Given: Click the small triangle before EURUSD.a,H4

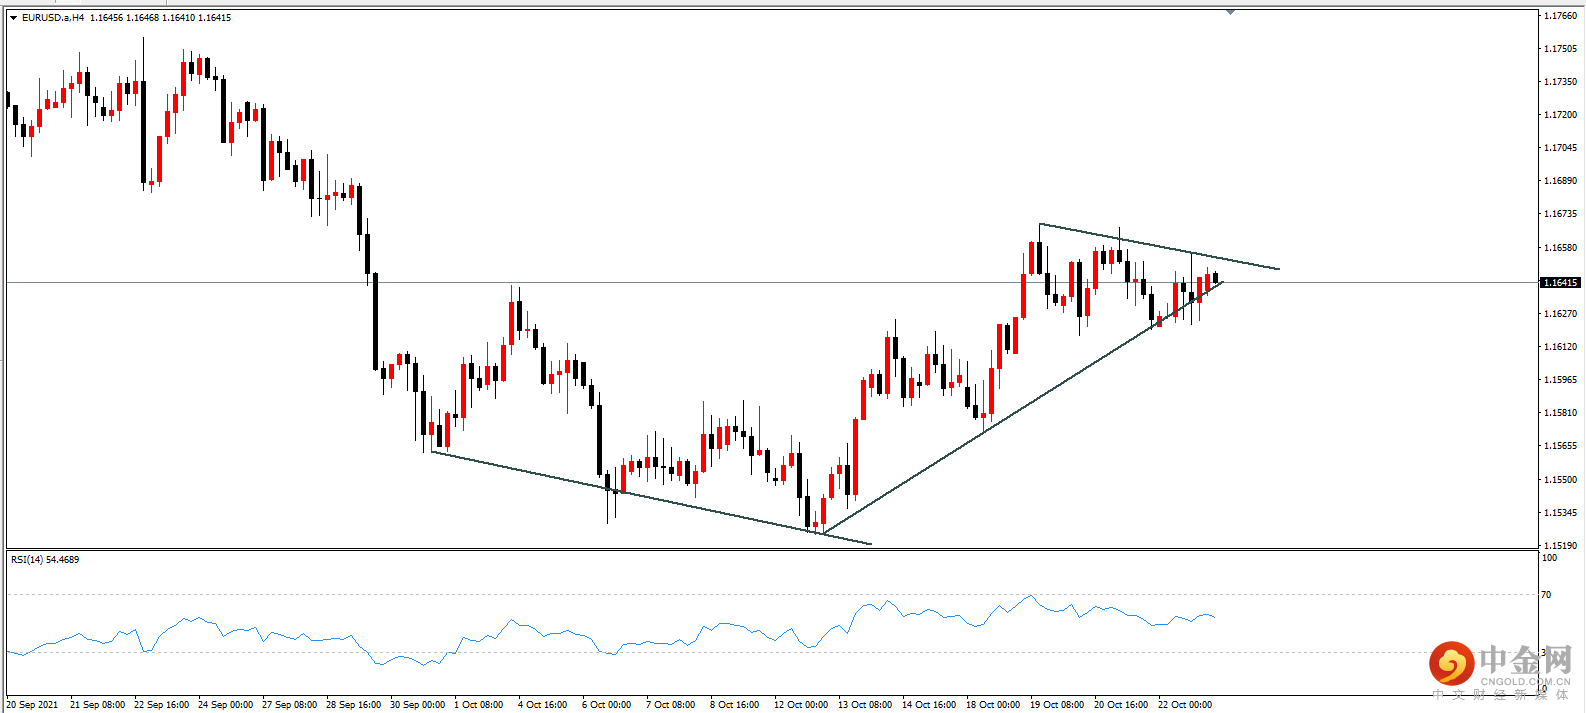Looking at the screenshot, I should tap(13, 17).
